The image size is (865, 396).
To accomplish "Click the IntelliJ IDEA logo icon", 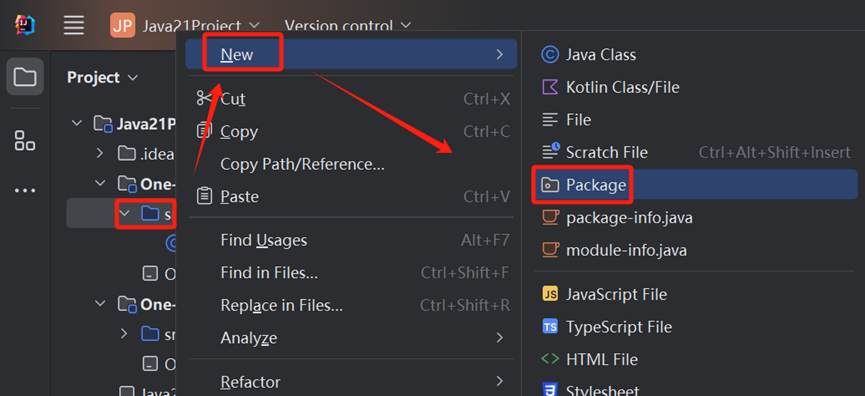I will [x=25, y=24].
